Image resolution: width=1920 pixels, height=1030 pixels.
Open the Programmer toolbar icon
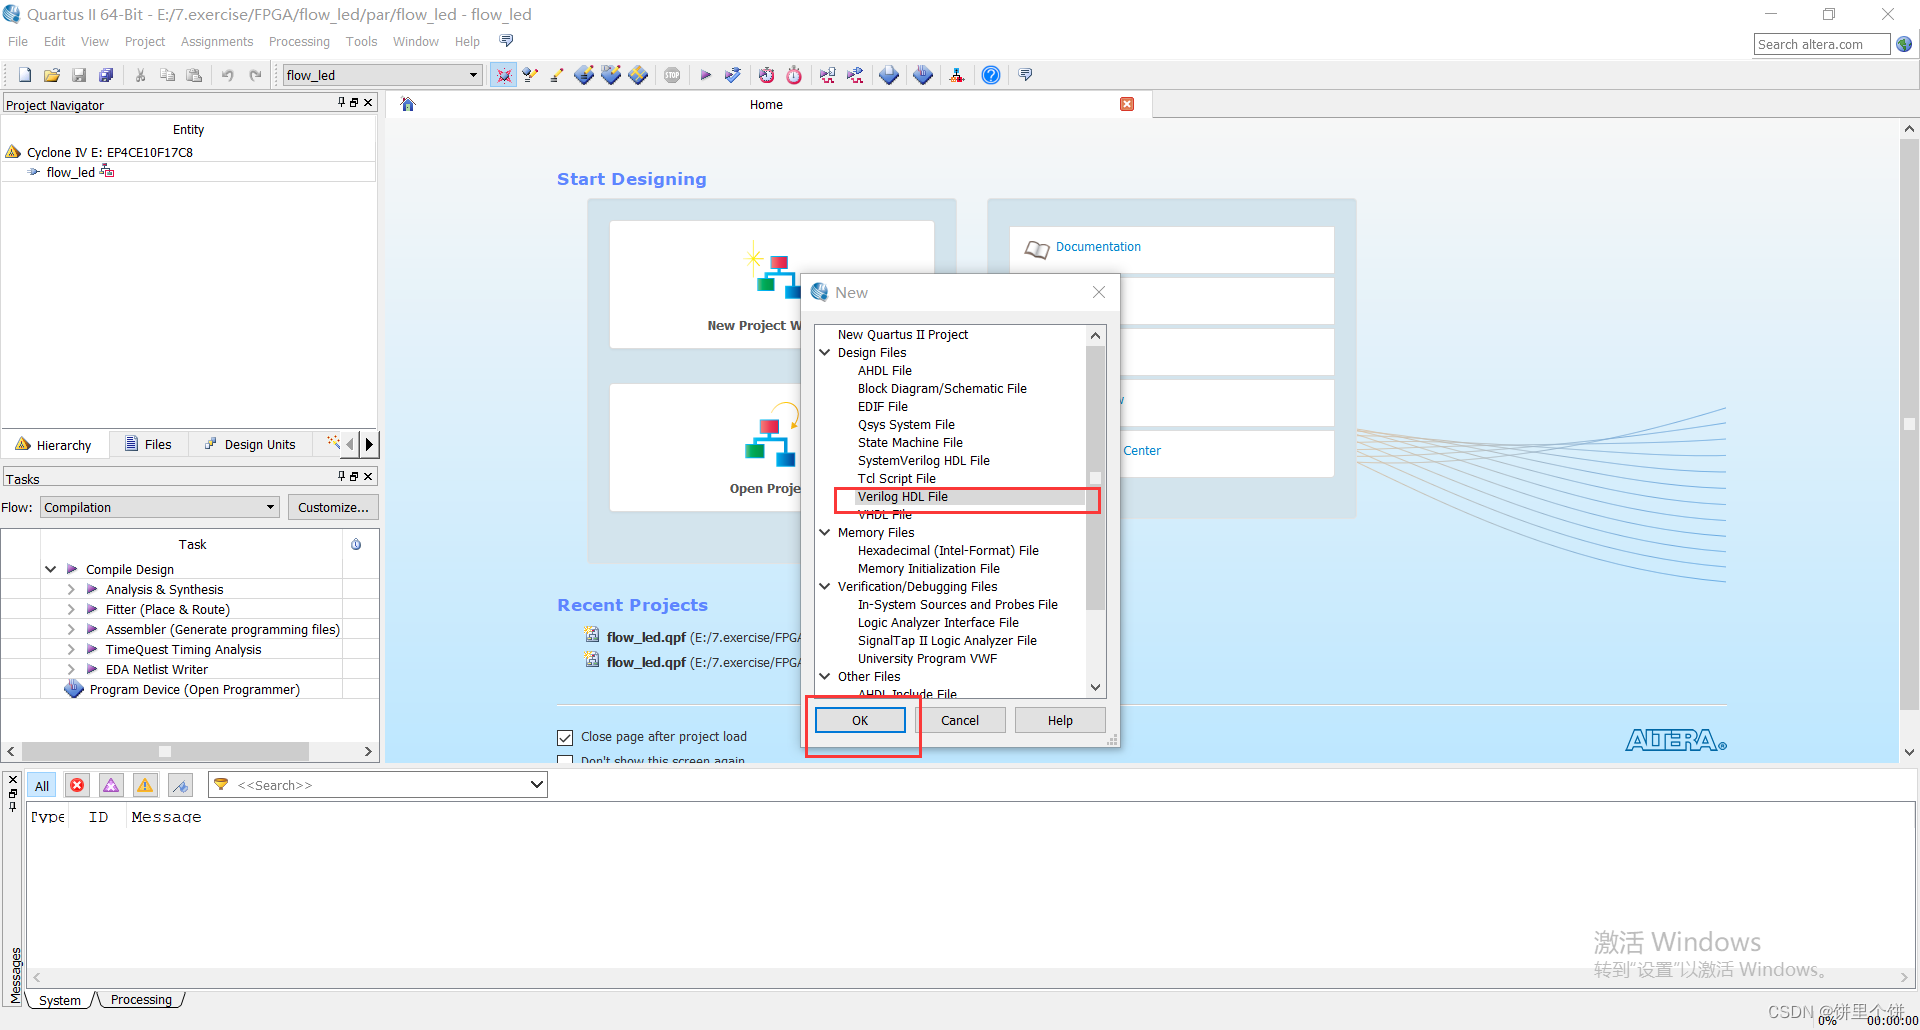(923, 75)
